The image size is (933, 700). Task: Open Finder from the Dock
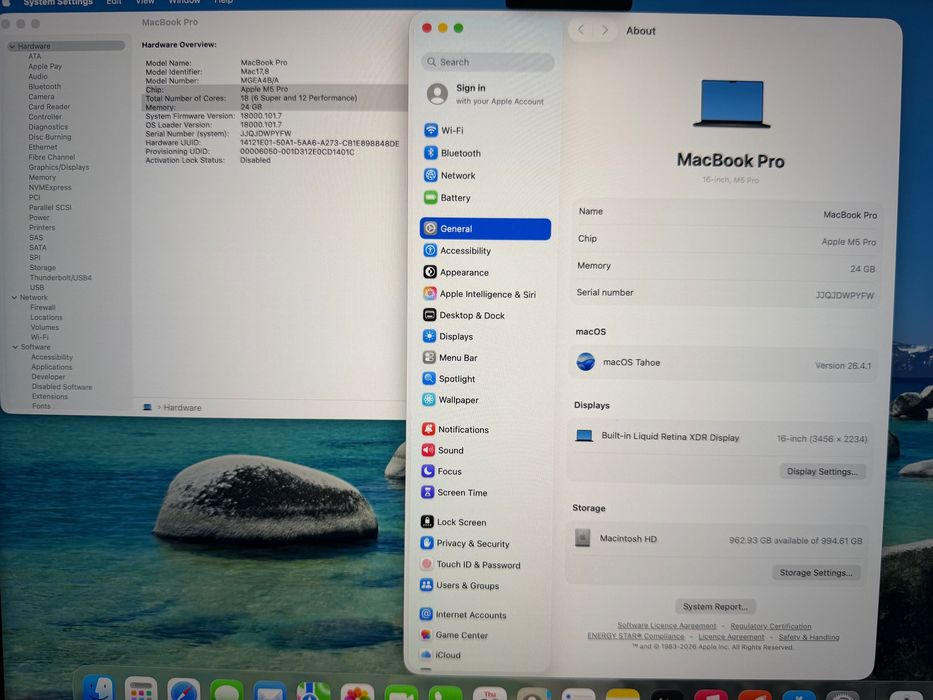pyautogui.click(x=98, y=688)
